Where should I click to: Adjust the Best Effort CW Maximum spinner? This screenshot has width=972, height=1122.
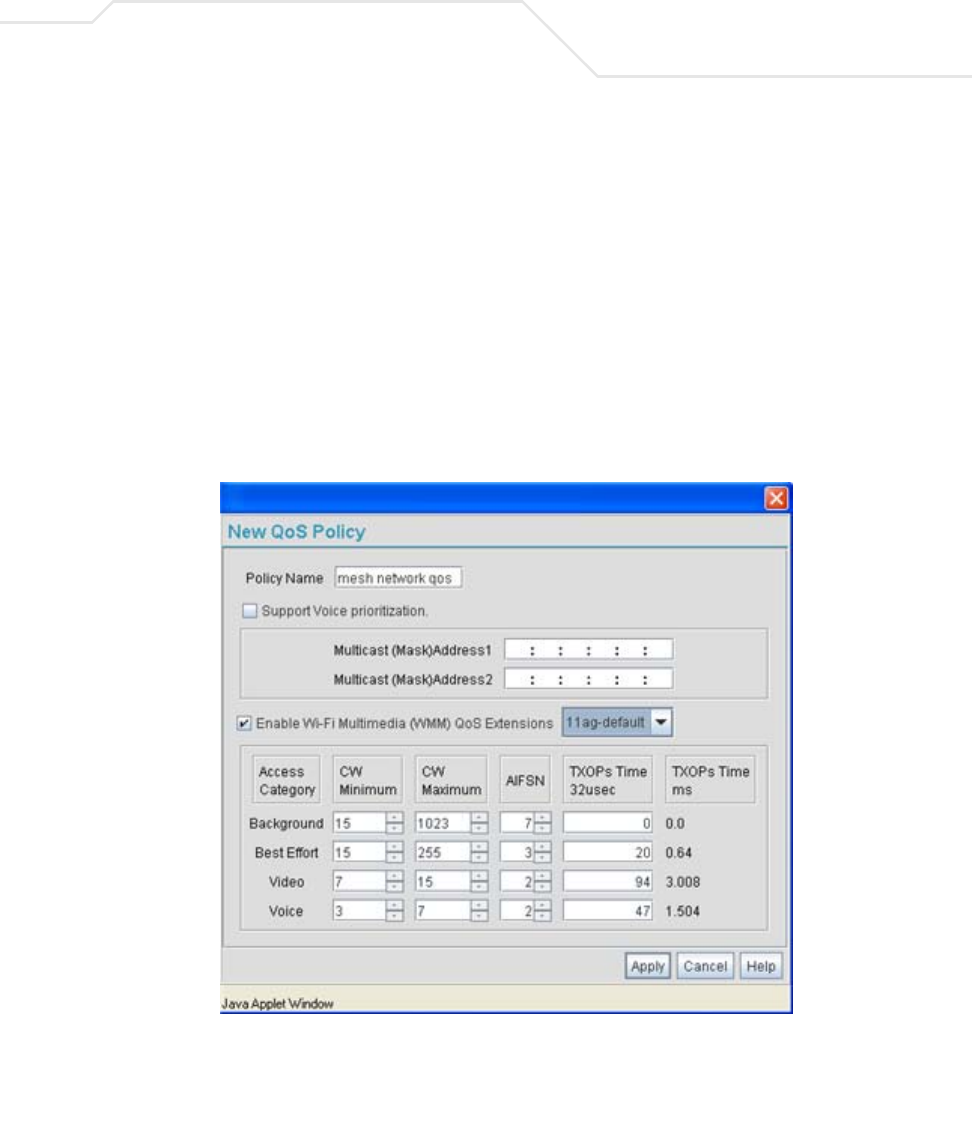click(480, 852)
